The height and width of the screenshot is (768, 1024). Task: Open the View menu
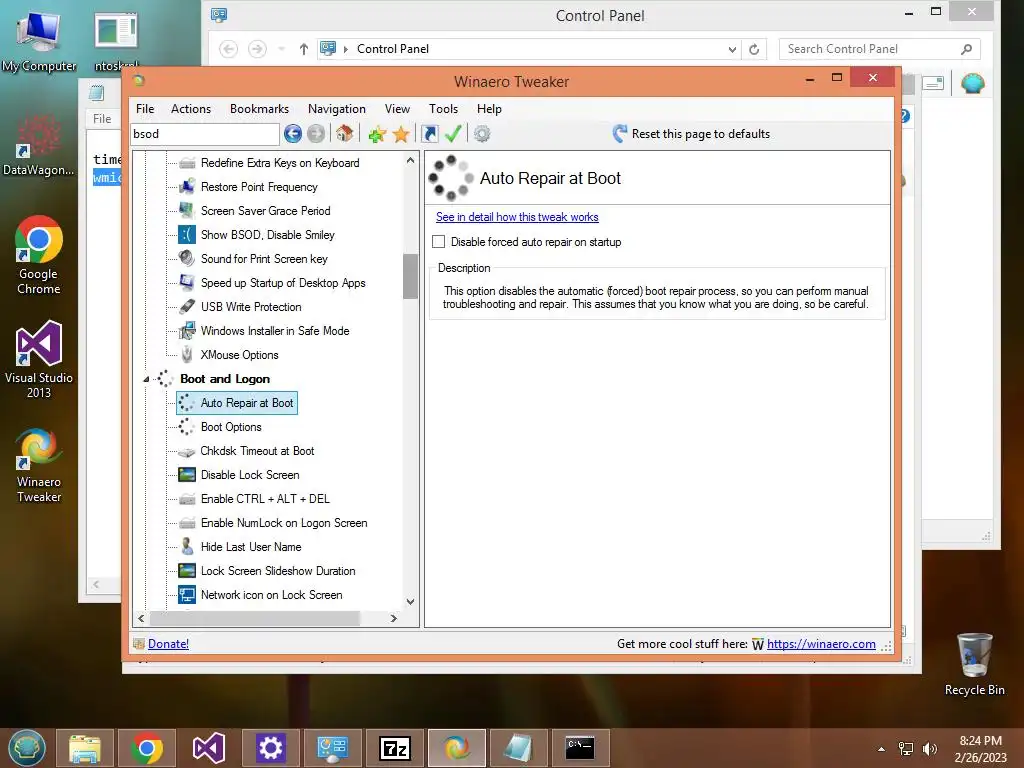397,109
